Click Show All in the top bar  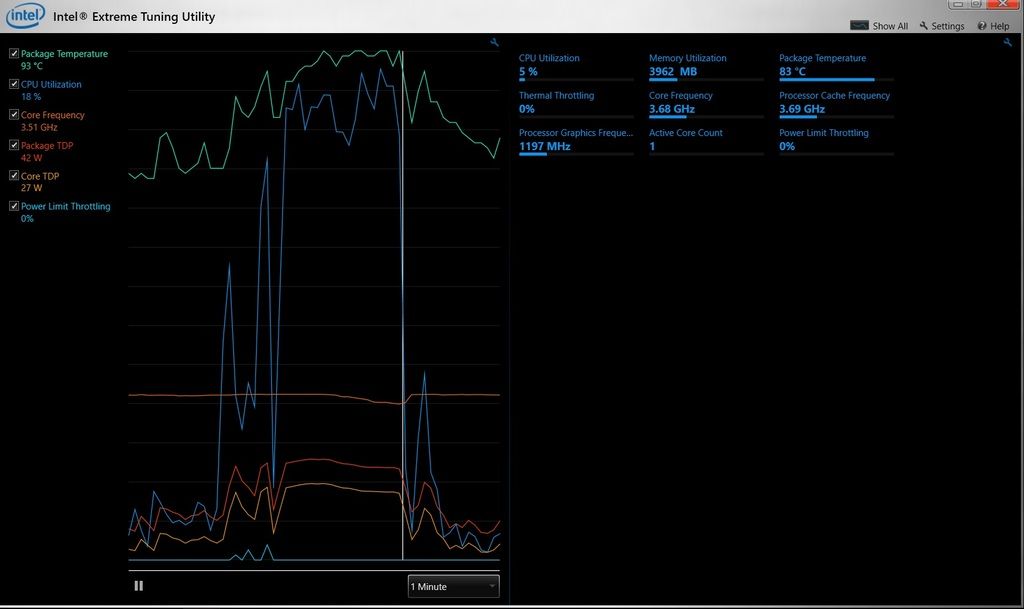(x=890, y=26)
